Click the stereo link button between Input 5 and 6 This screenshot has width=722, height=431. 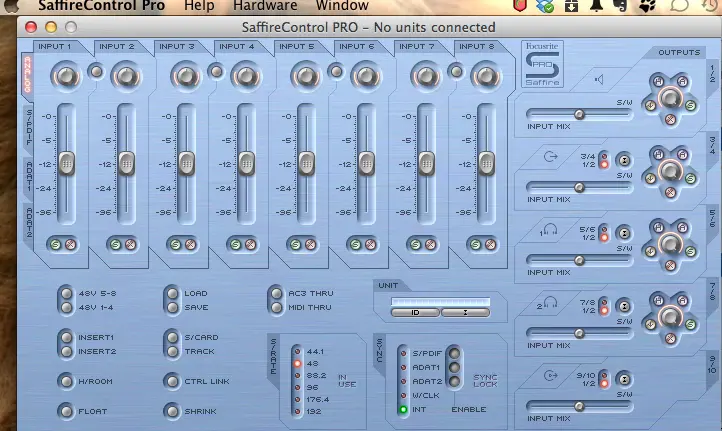(337, 71)
